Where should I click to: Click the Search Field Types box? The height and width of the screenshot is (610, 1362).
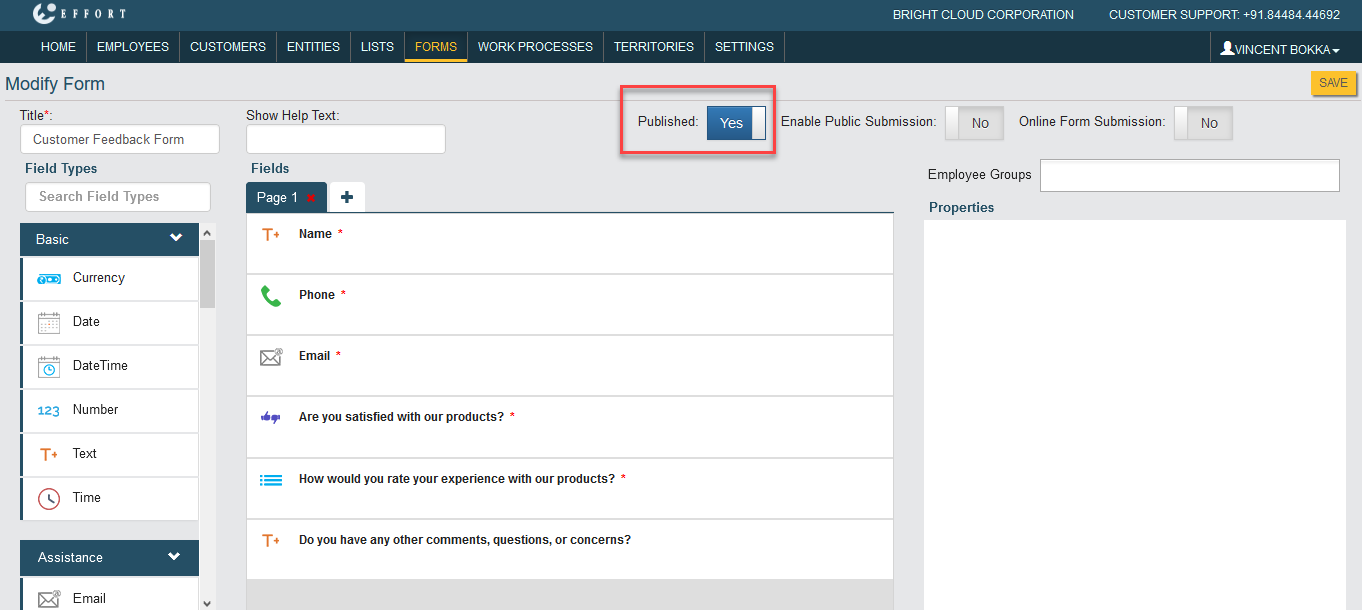pyautogui.click(x=118, y=197)
